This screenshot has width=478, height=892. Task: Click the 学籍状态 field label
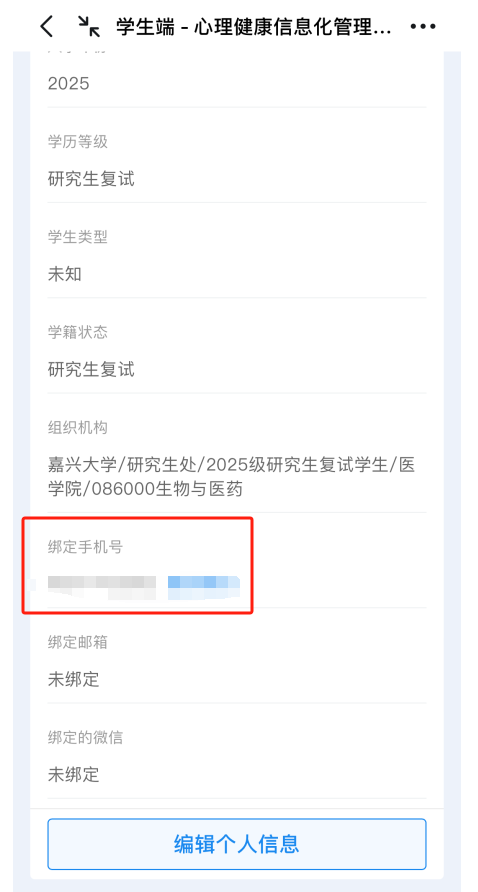(x=77, y=332)
